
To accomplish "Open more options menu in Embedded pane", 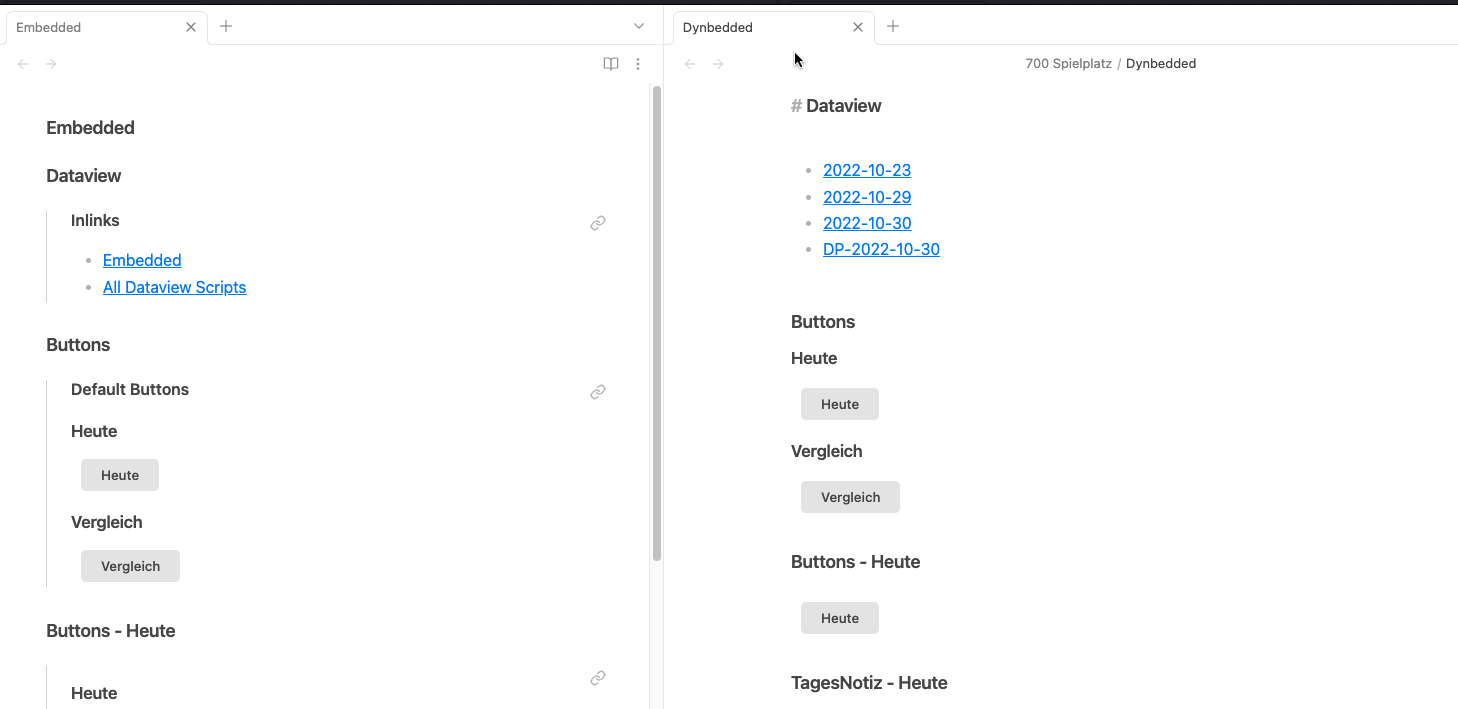I will pos(638,64).
